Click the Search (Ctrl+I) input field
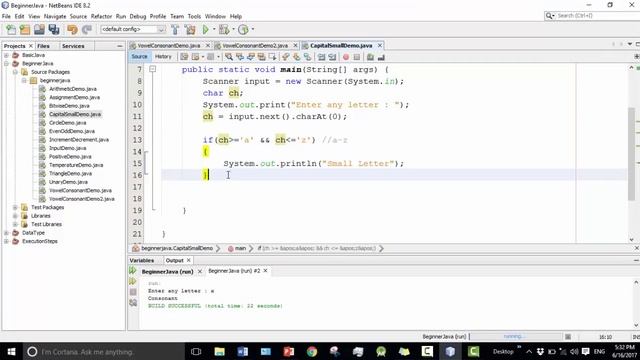This screenshot has height=360, width=640. (597, 16)
